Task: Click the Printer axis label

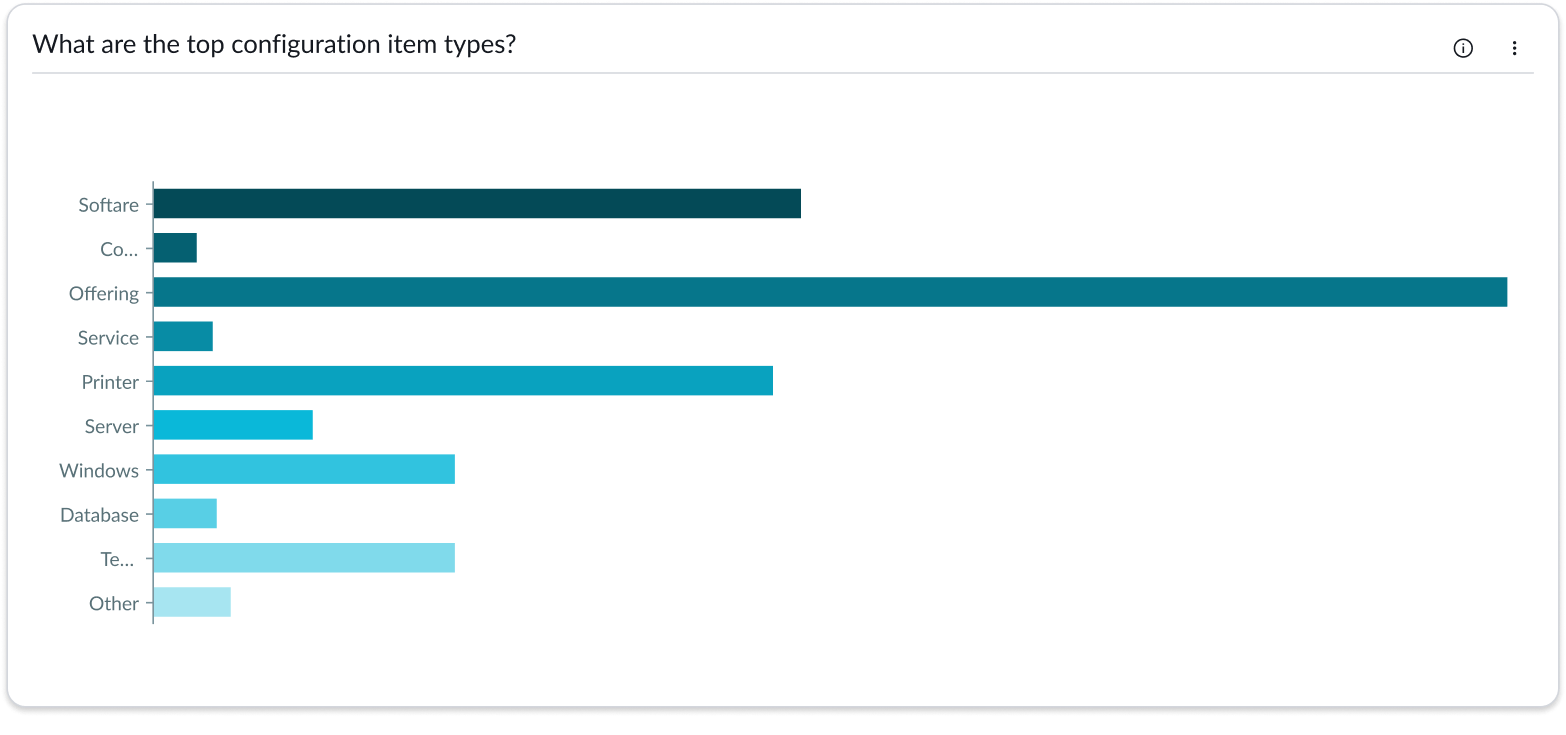Action: [113, 381]
